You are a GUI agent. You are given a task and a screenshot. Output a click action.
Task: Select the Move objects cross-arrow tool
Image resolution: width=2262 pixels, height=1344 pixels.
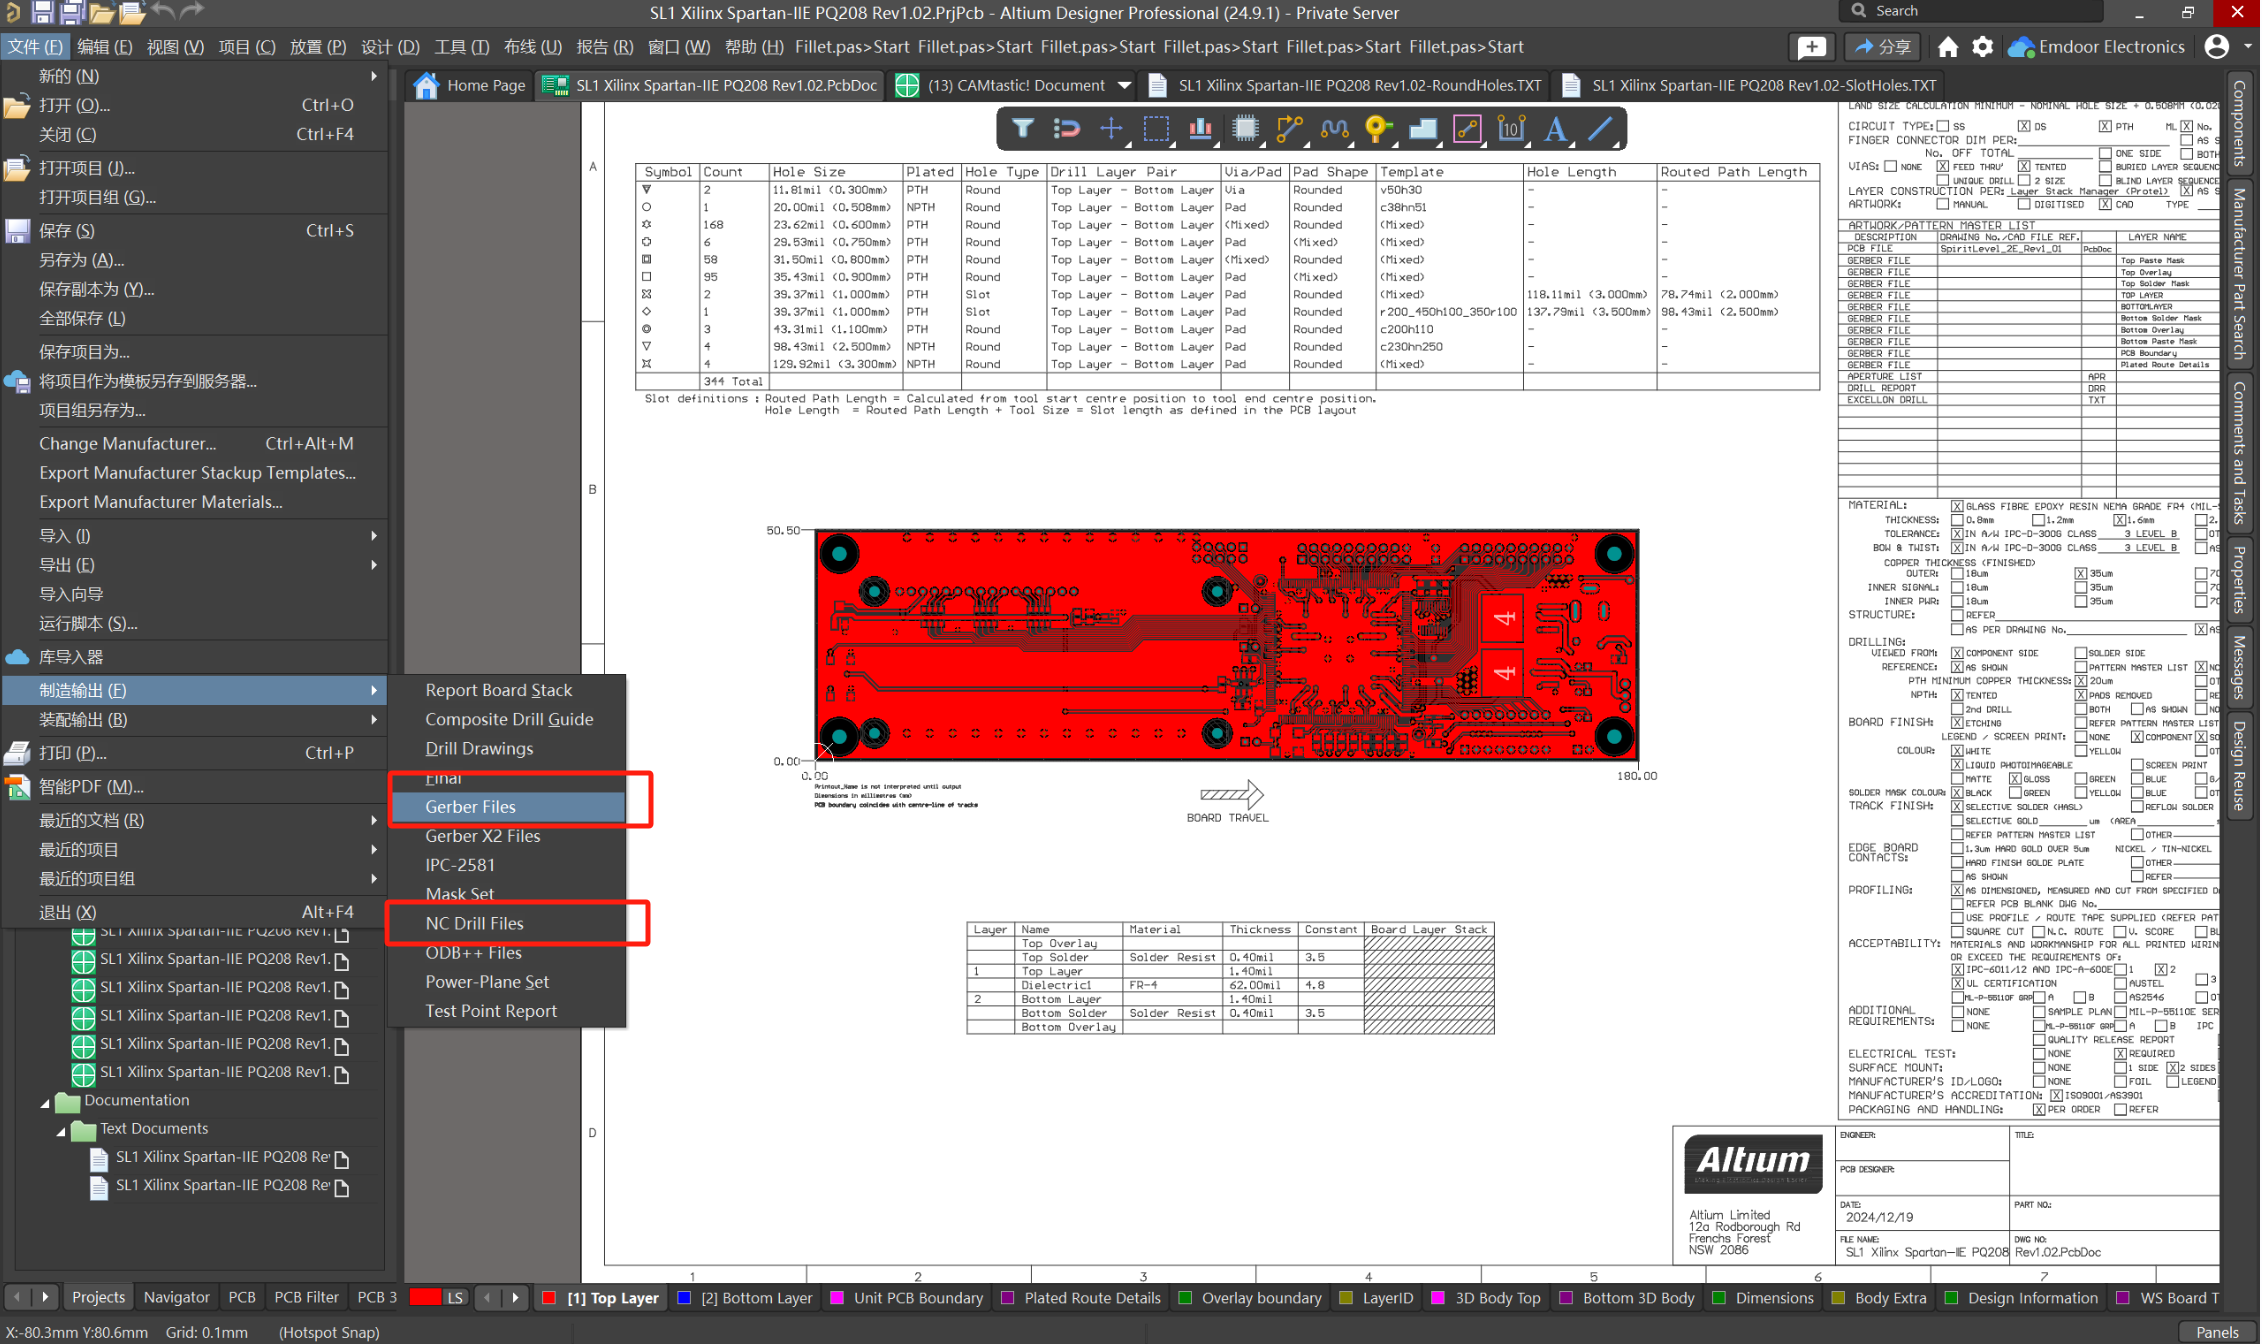point(1111,129)
